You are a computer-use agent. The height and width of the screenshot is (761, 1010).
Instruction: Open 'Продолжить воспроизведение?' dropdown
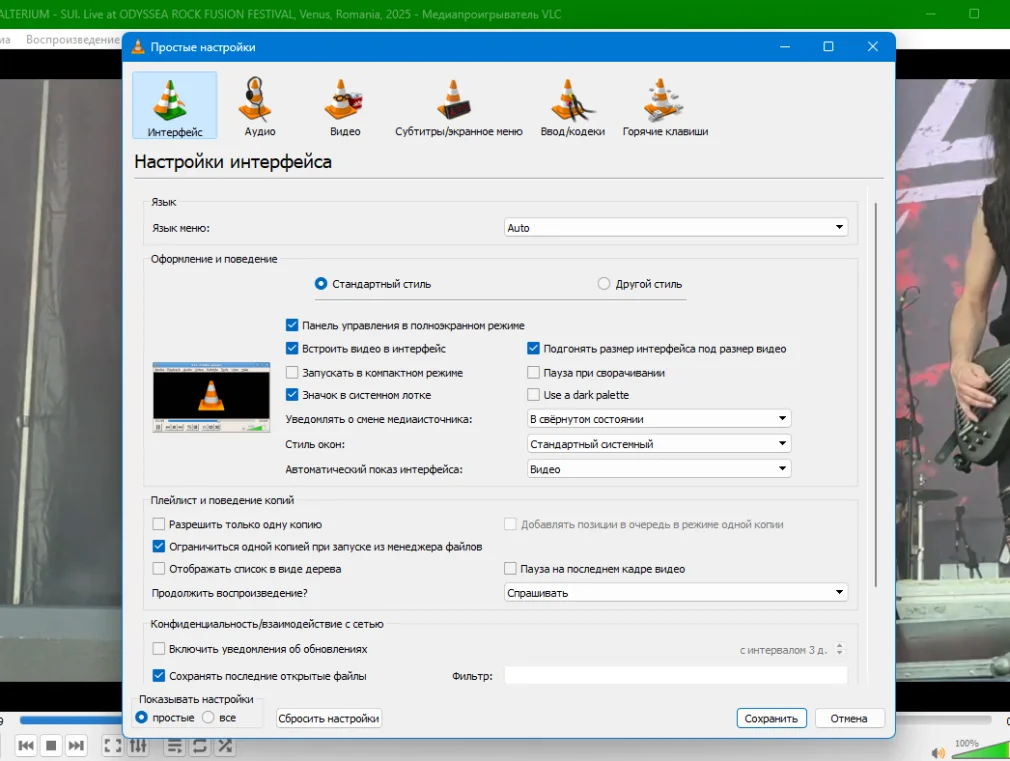[676, 593]
